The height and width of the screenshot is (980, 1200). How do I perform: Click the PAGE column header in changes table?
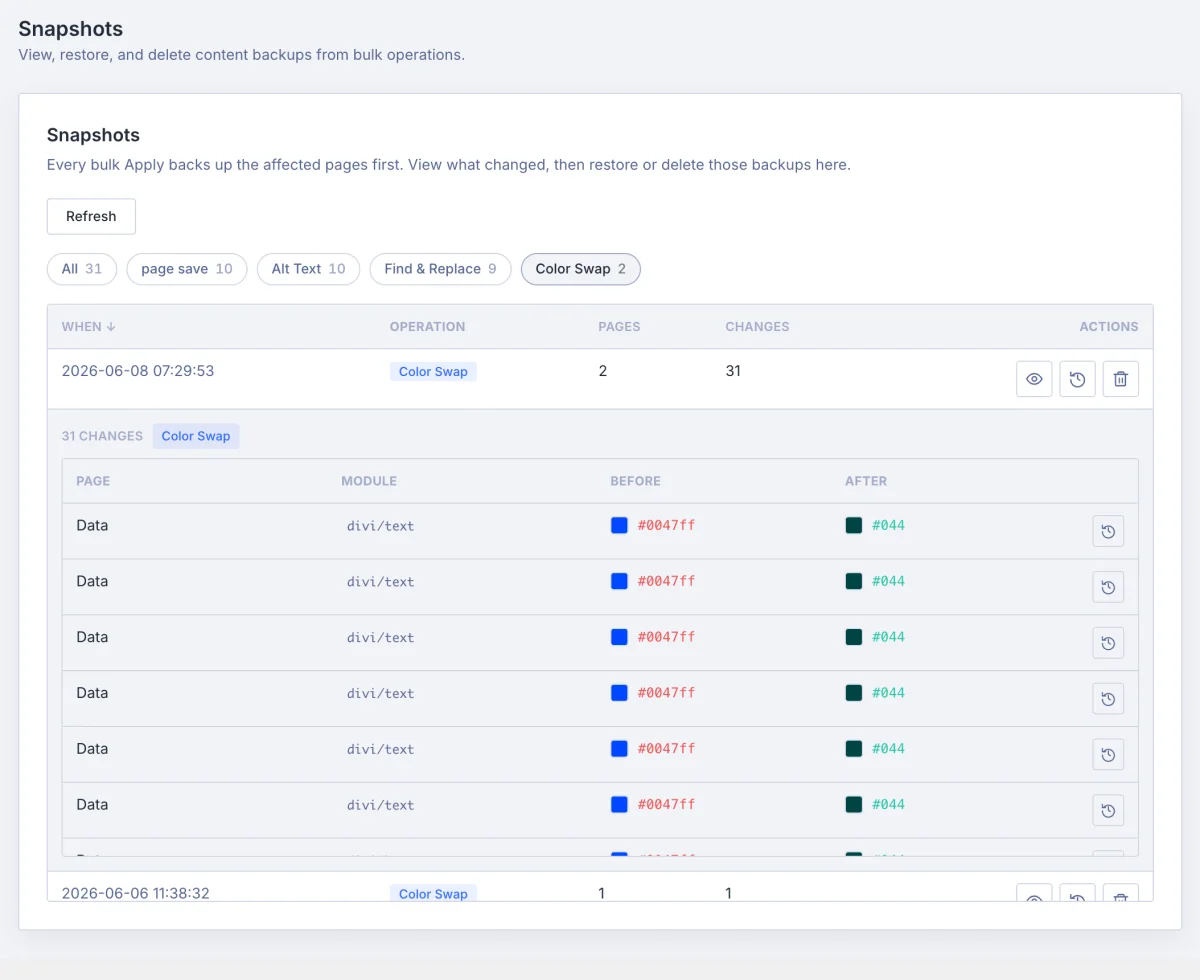click(x=93, y=481)
